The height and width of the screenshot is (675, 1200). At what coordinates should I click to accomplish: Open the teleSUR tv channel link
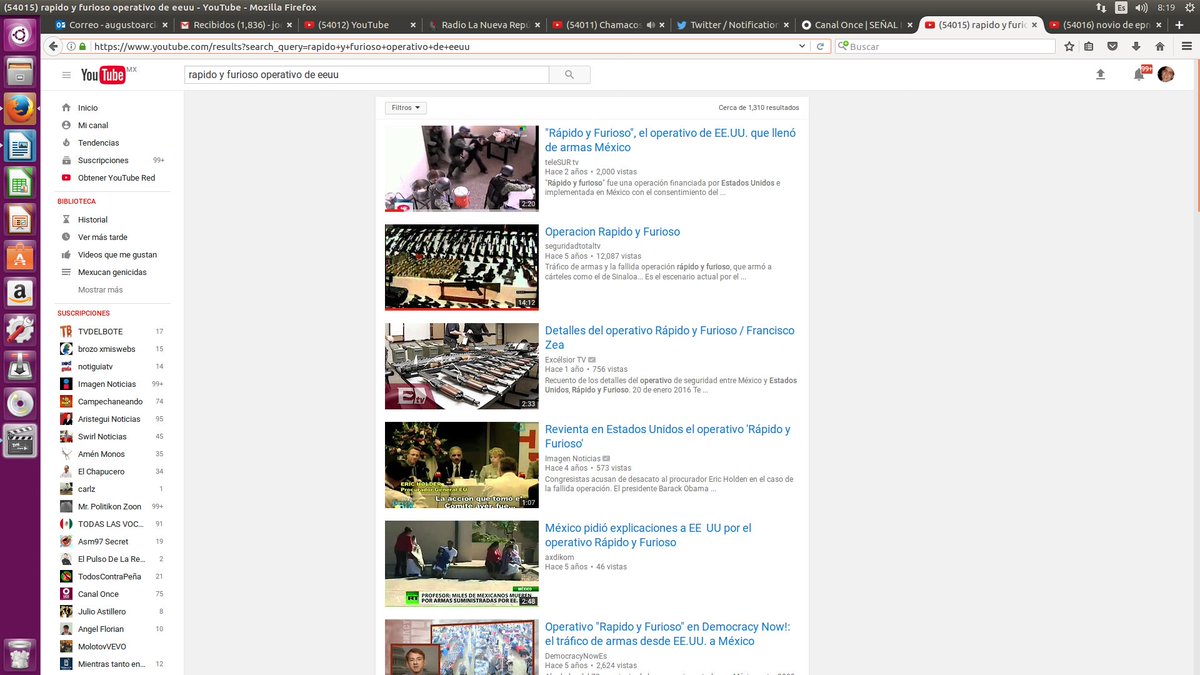[562, 162]
